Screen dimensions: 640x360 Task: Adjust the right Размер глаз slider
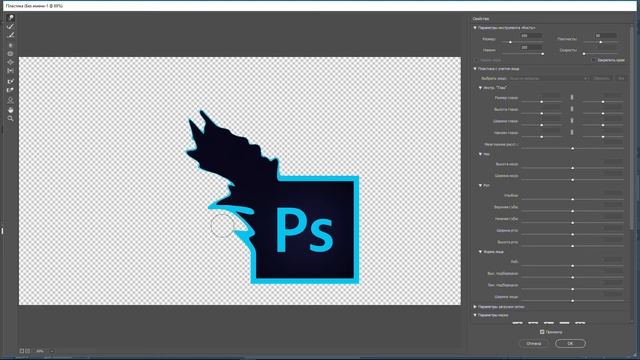(603, 102)
